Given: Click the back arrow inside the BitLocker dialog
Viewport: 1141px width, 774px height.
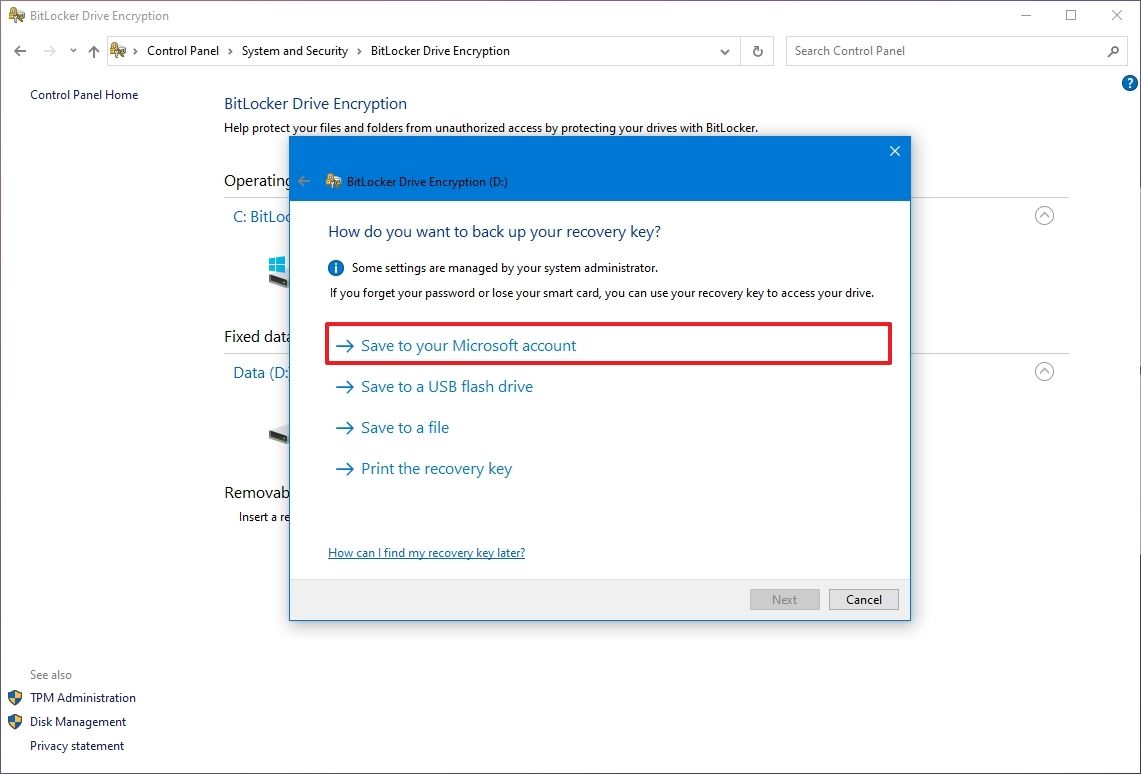Looking at the screenshot, I should (304, 181).
